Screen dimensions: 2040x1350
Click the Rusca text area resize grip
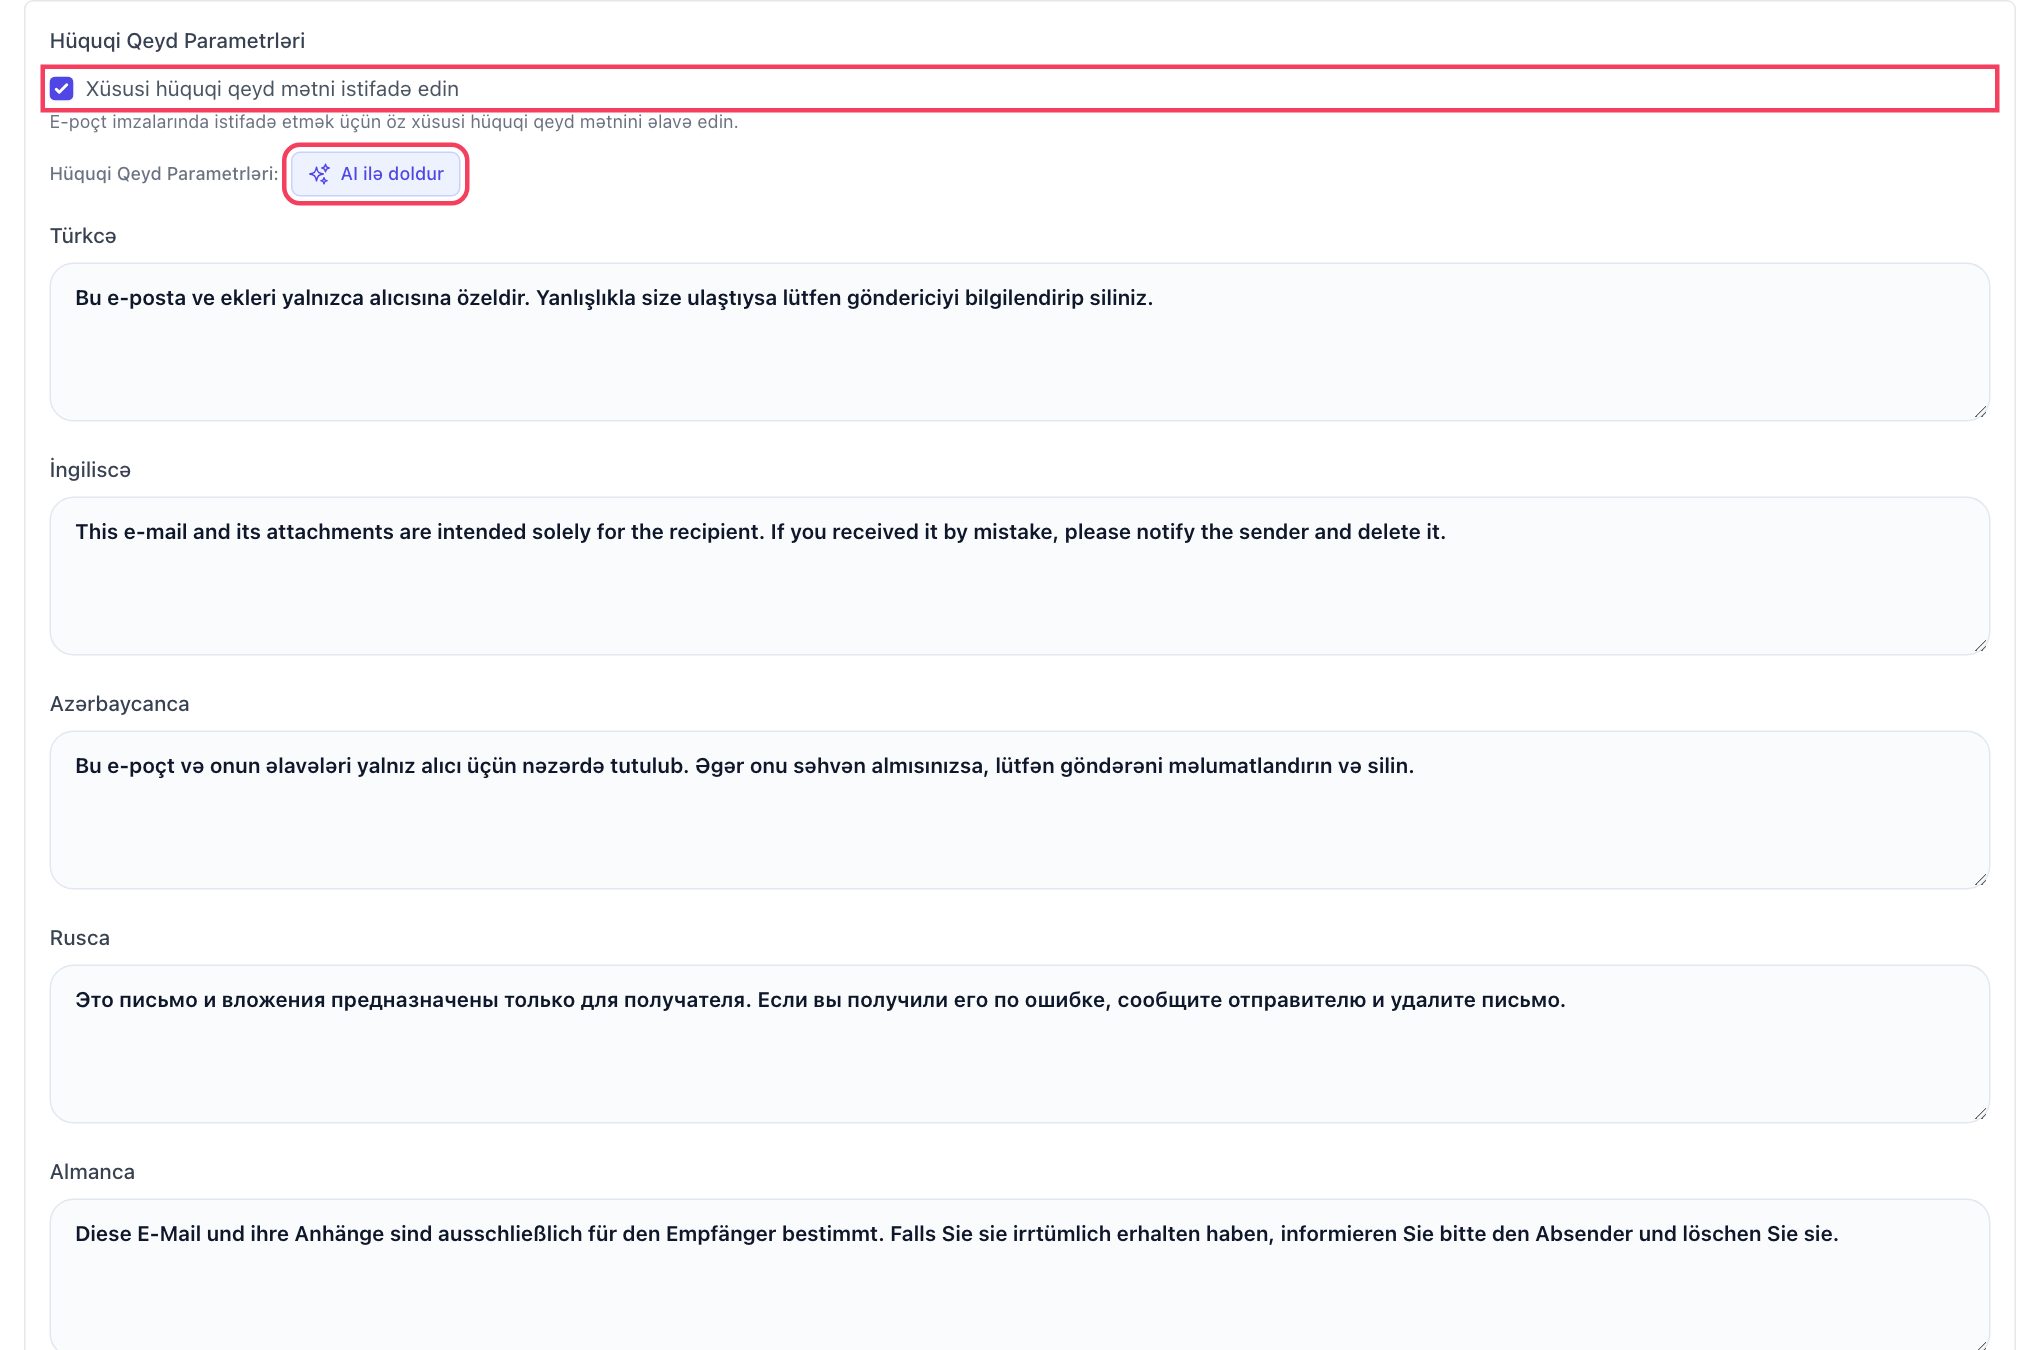tap(1980, 1114)
